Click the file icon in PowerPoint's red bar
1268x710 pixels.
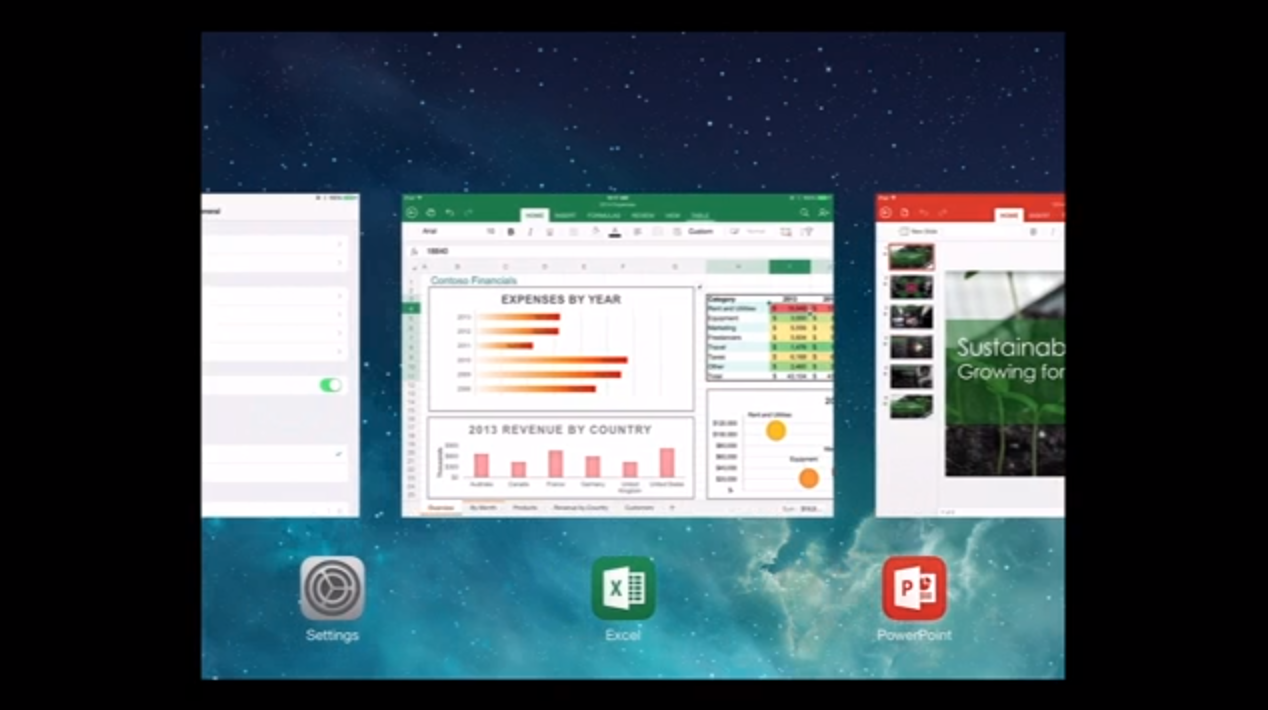tap(904, 213)
